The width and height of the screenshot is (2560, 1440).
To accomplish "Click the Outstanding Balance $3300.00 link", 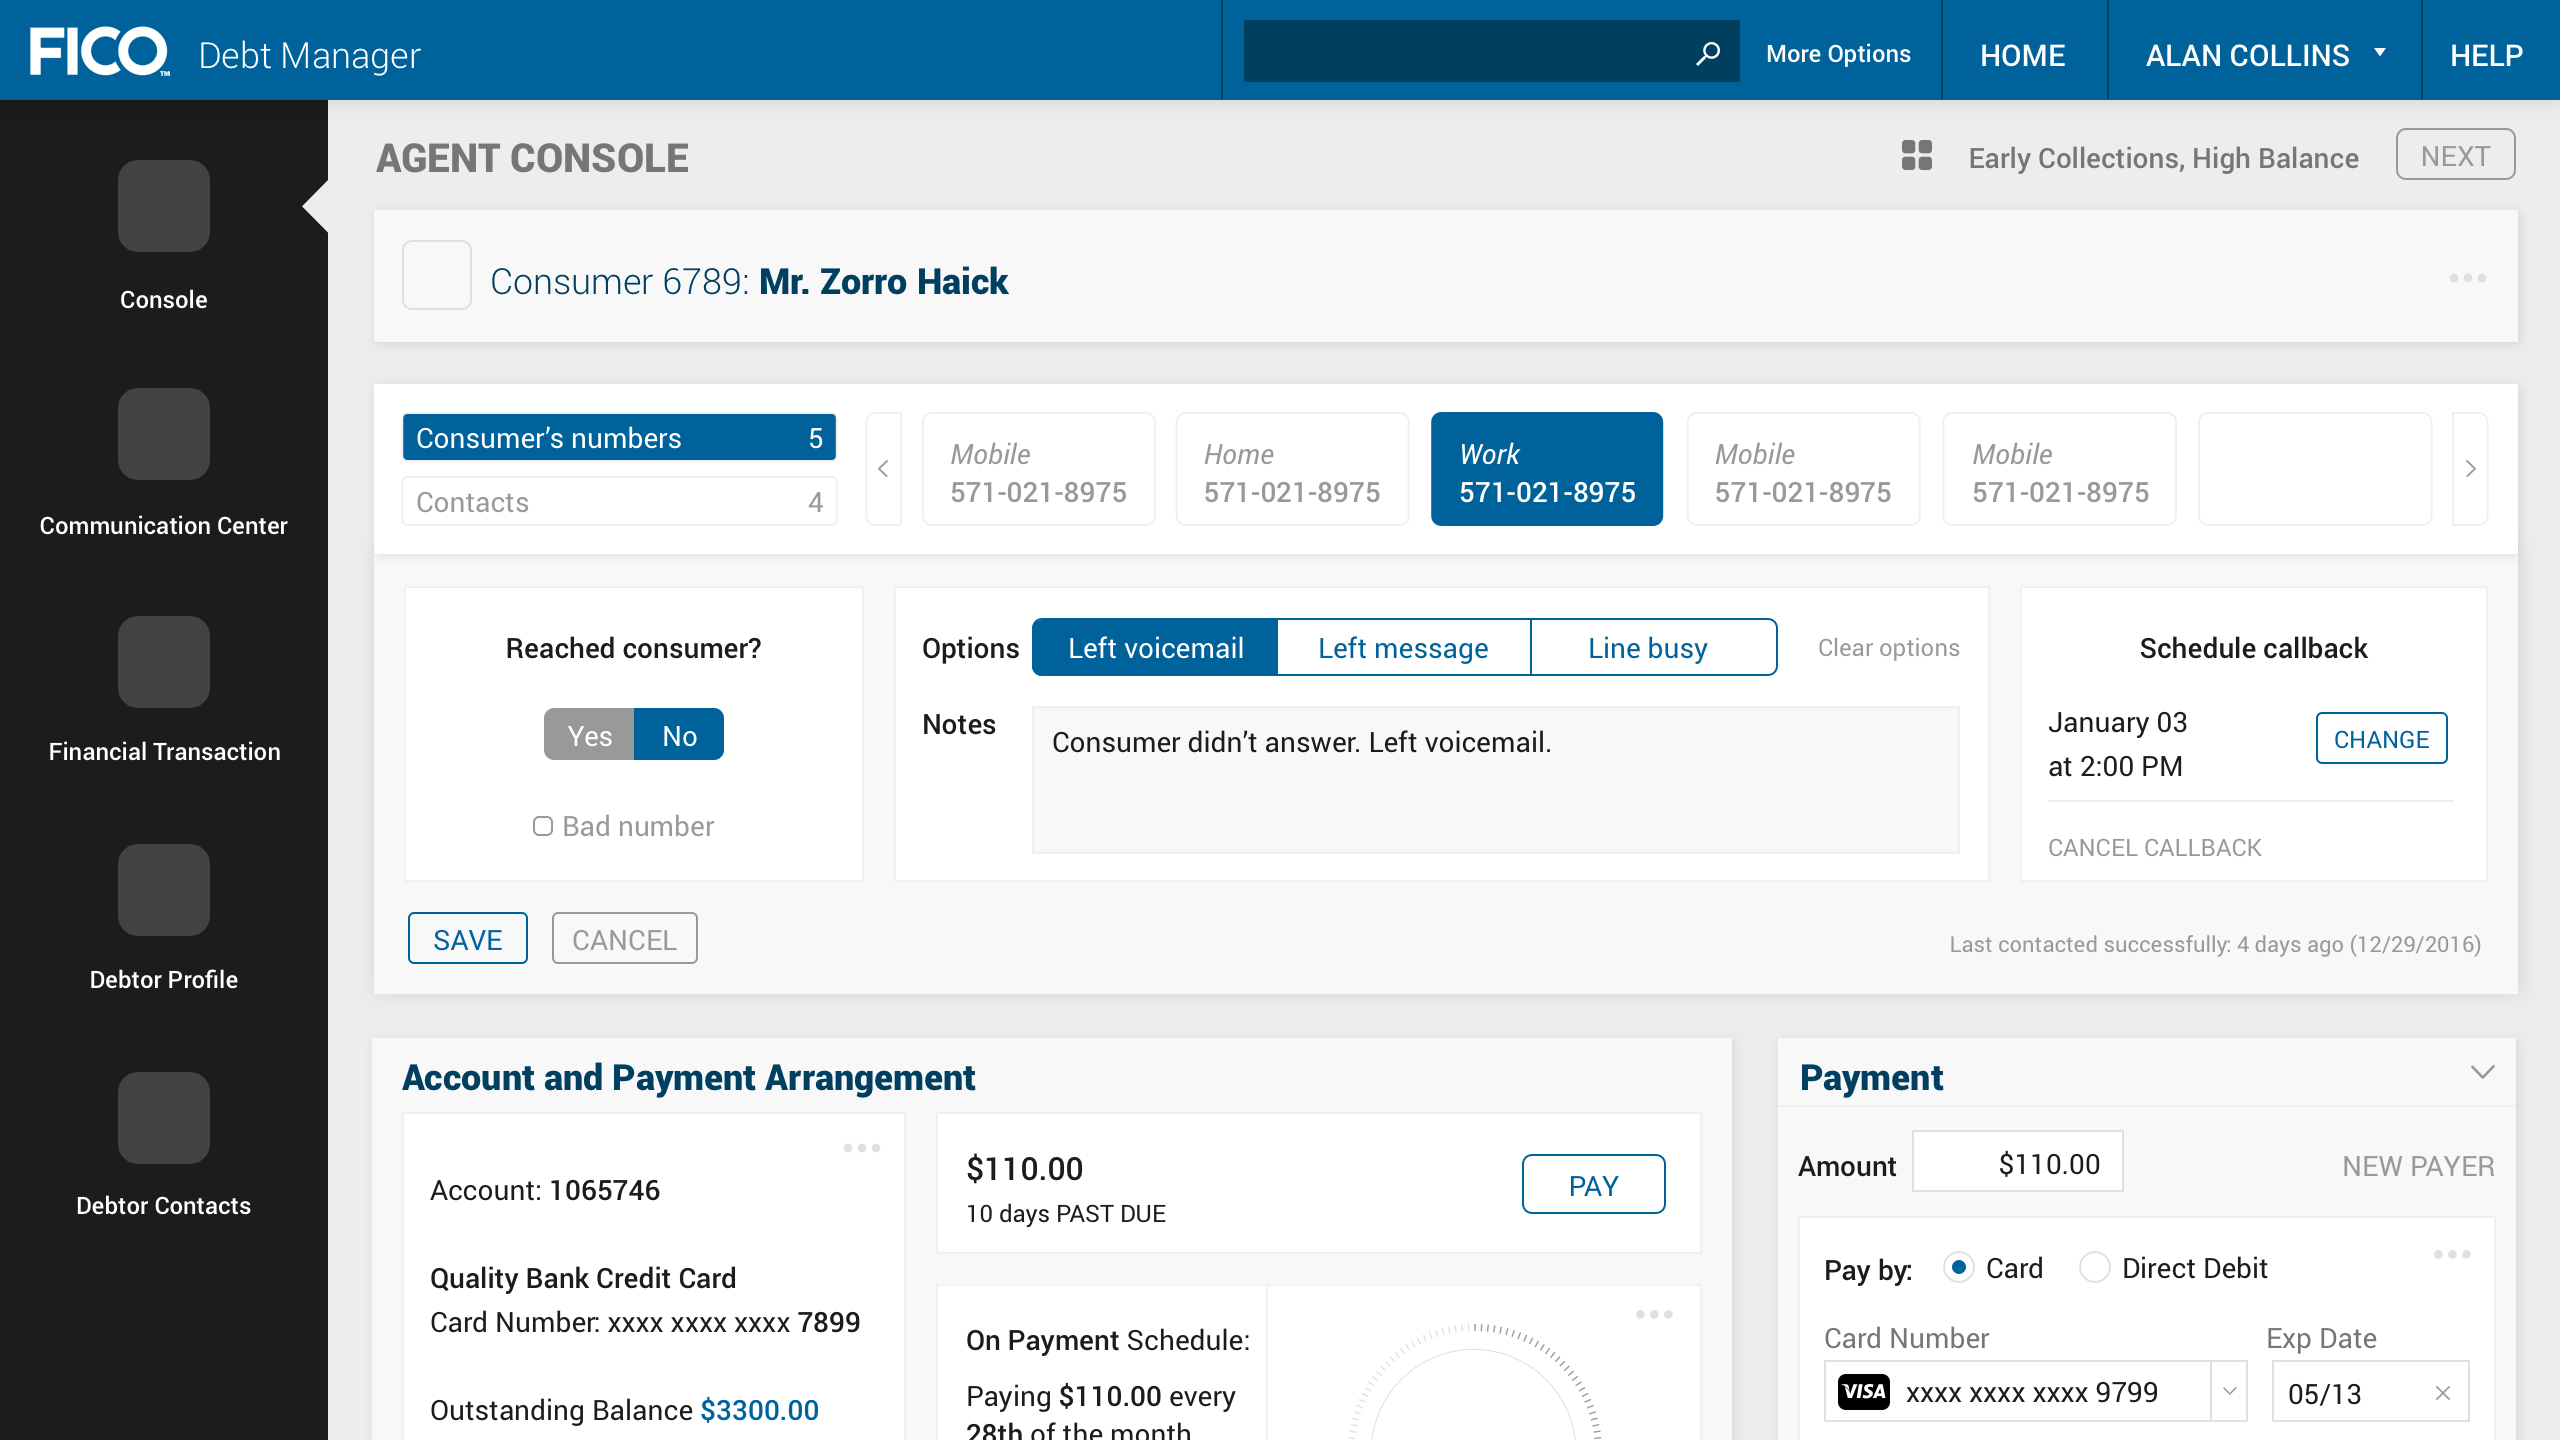I will [759, 1410].
